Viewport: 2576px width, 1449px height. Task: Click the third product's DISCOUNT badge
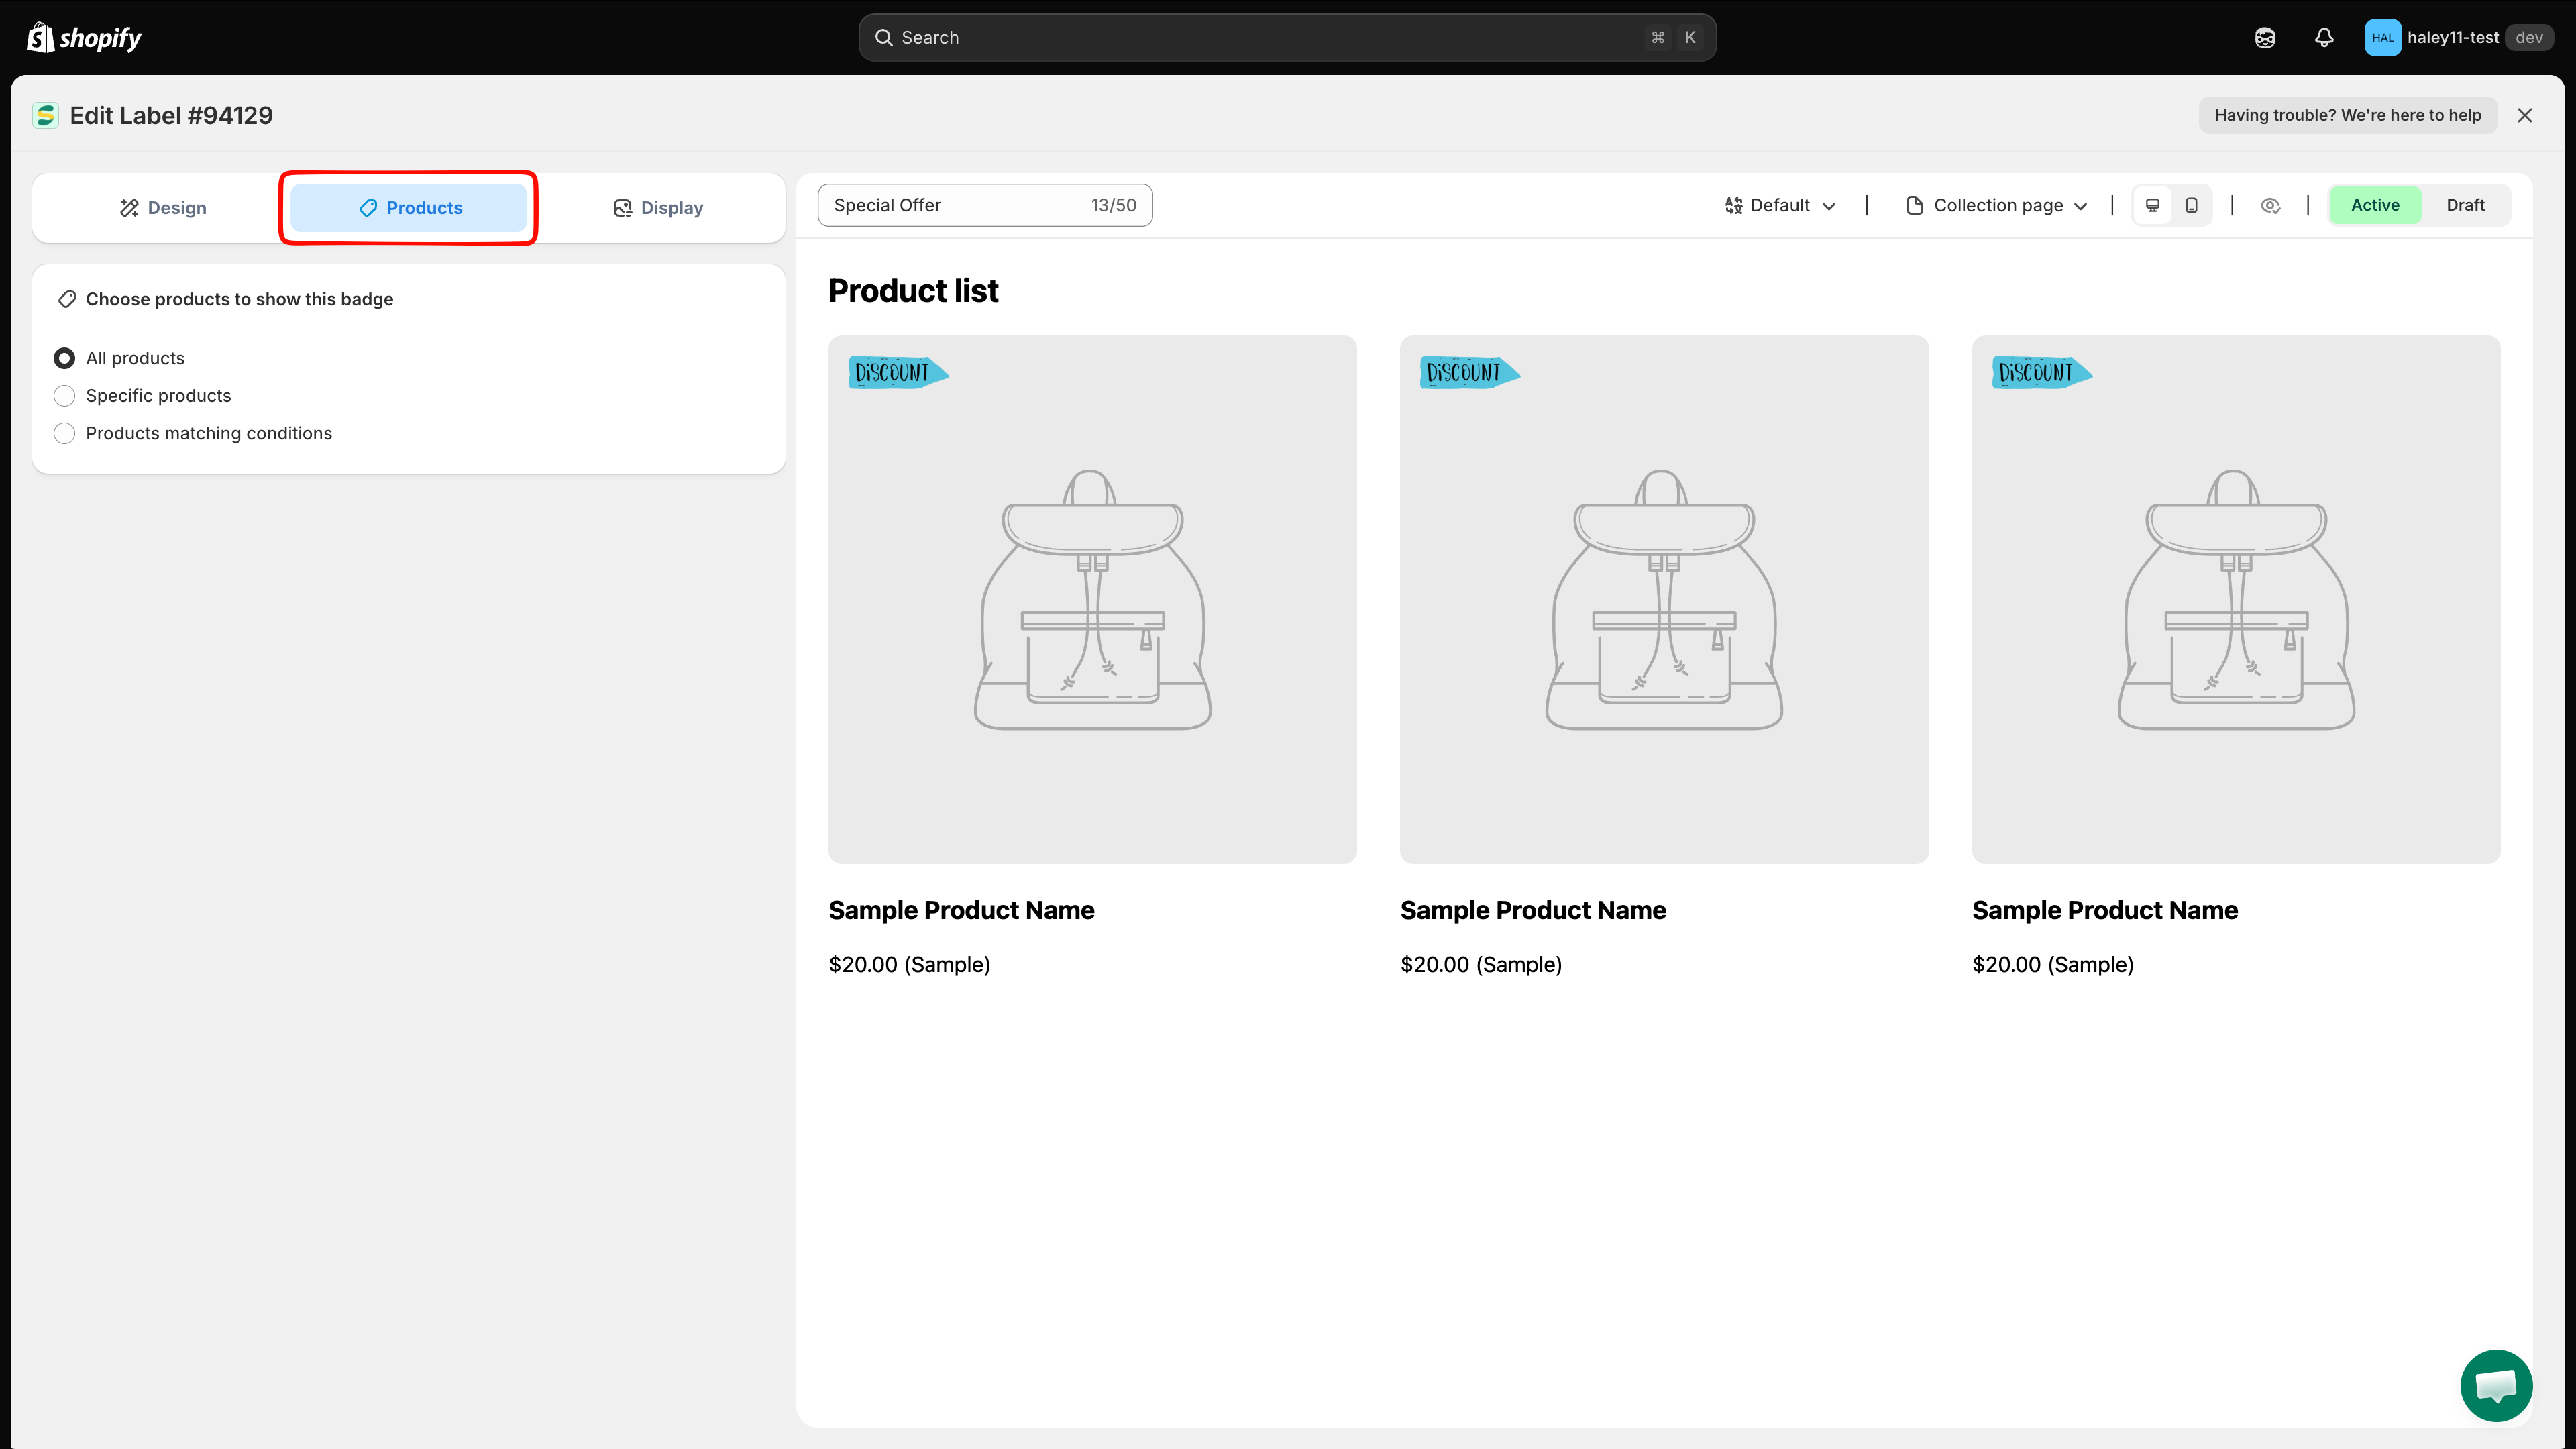tap(2042, 372)
